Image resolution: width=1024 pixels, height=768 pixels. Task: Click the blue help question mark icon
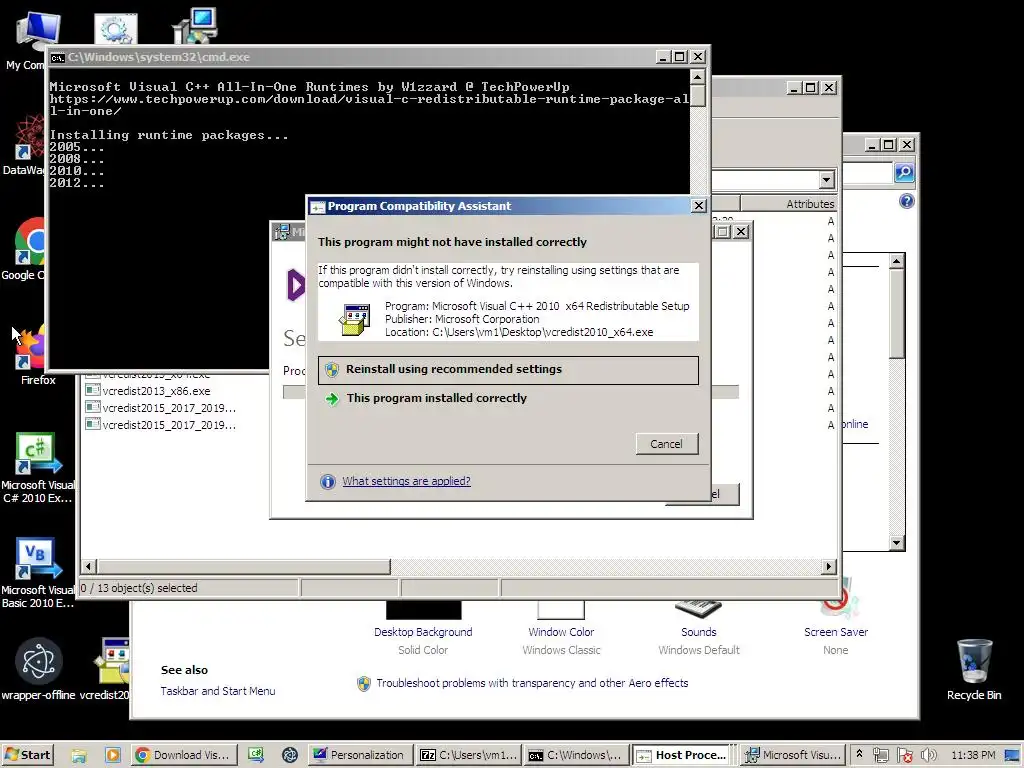pyautogui.click(x=906, y=201)
